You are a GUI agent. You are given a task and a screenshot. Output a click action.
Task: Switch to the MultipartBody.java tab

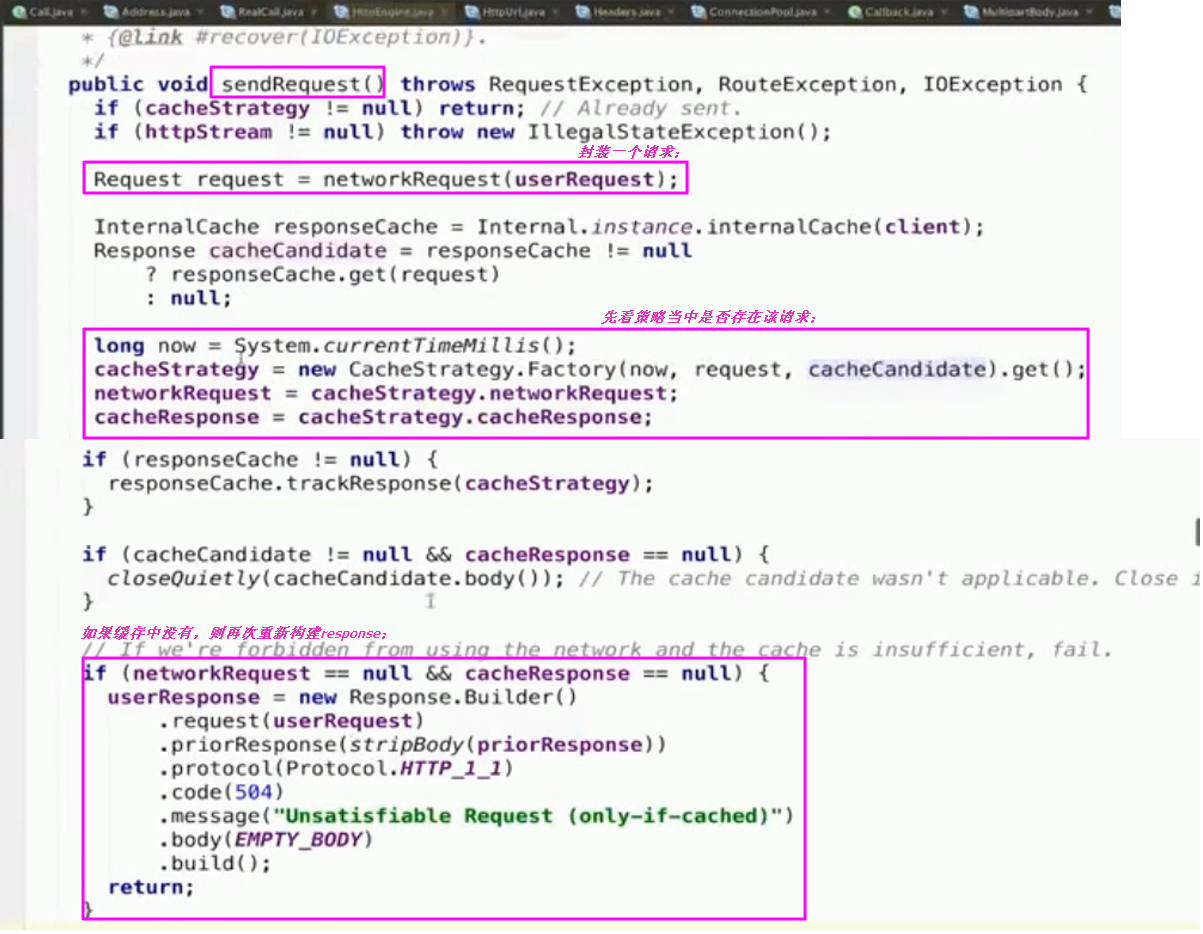(1030, 12)
